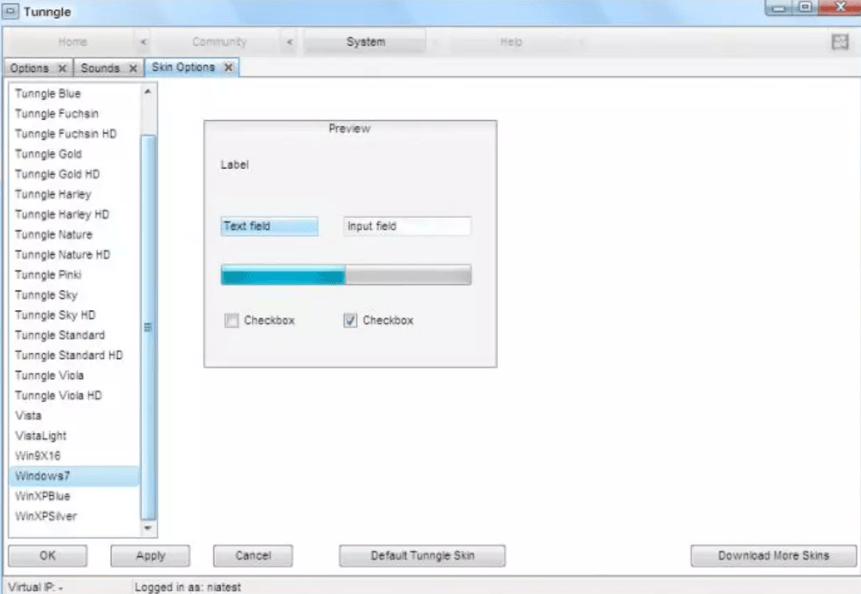This screenshot has height=594, width=861.
Task: Click the Cancel button
Action: click(253, 556)
